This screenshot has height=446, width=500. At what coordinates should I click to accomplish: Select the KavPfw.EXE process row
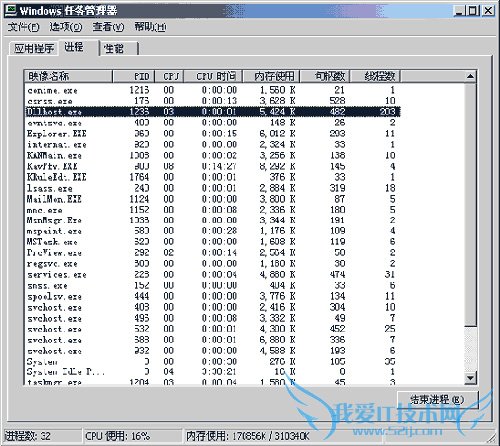coord(213,166)
